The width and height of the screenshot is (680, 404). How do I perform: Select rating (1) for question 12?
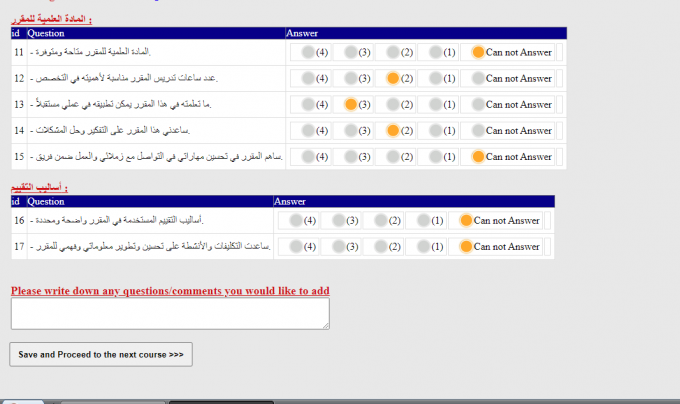click(x=435, y=78)
